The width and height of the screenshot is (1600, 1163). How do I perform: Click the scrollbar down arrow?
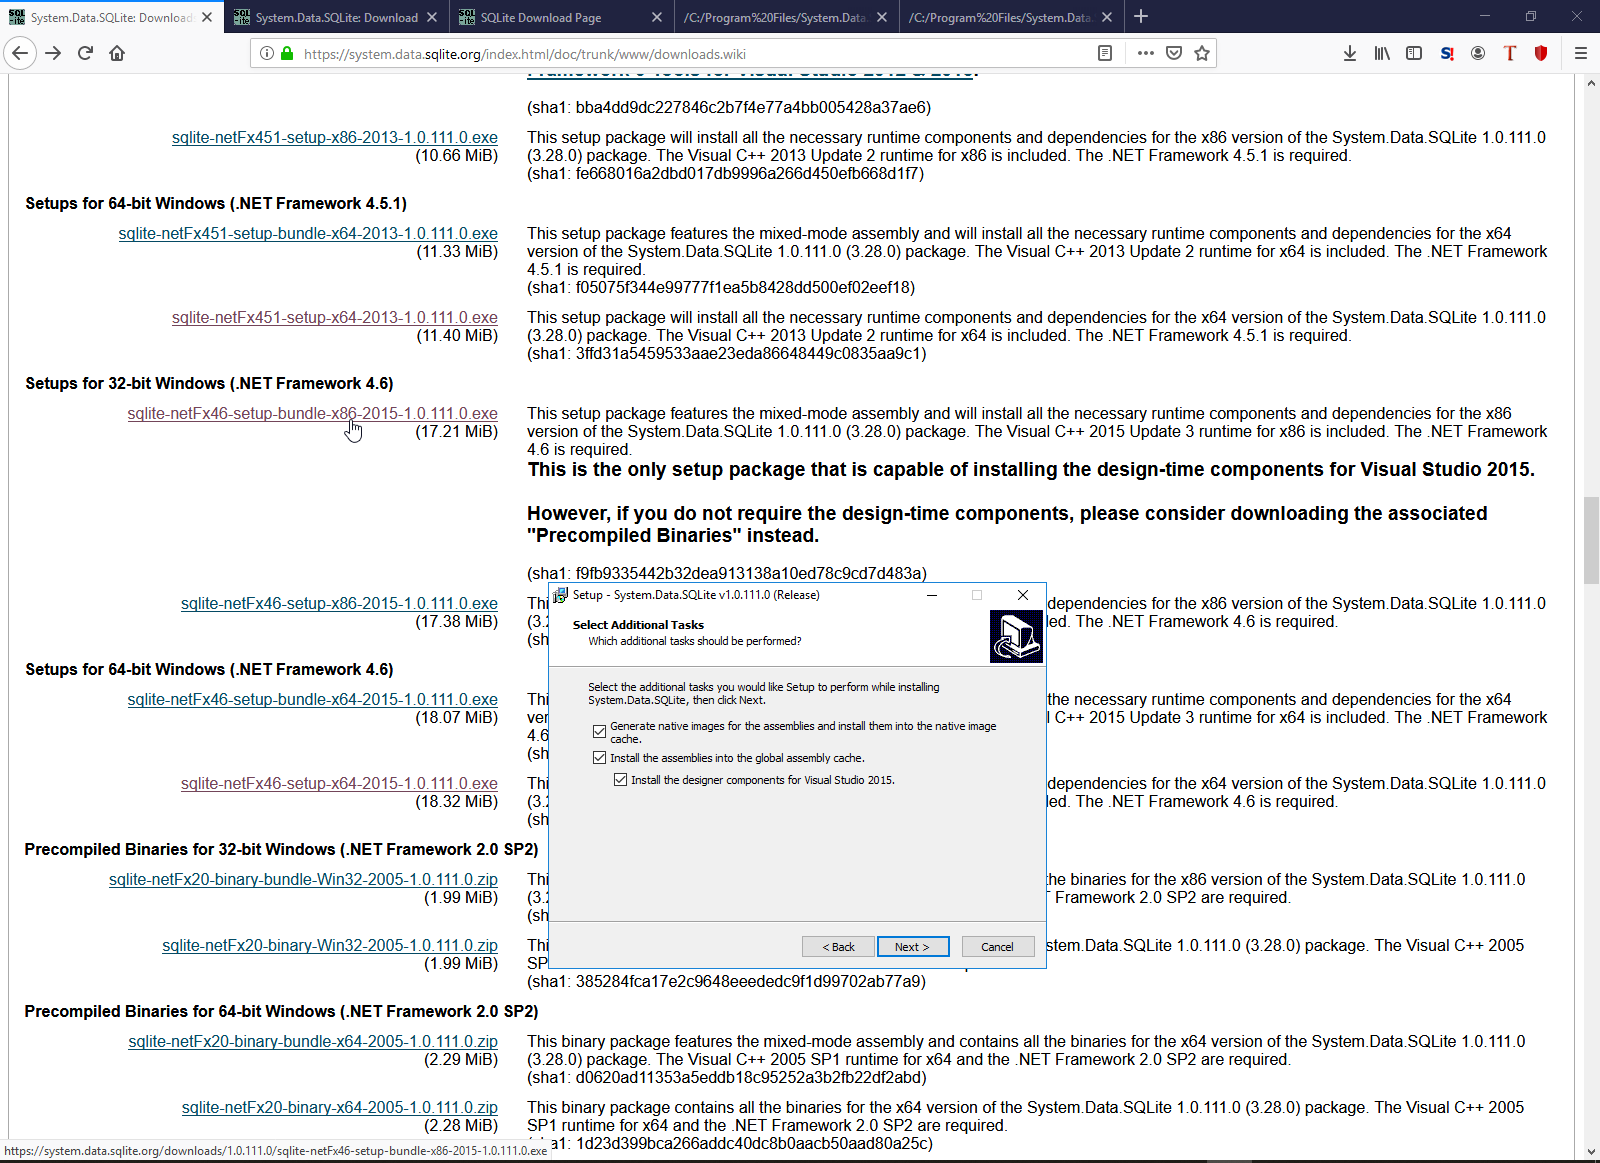(x=1591, y=1151)
